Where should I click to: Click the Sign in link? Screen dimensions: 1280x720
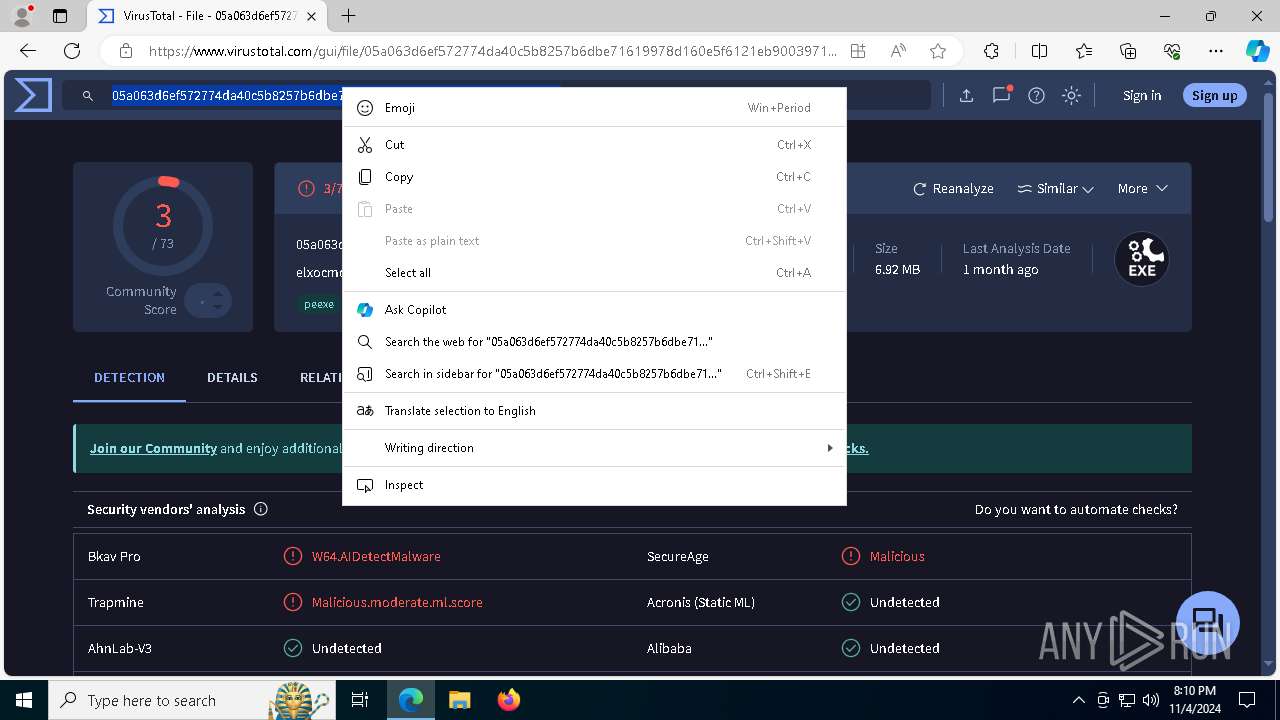point(1142,96)
